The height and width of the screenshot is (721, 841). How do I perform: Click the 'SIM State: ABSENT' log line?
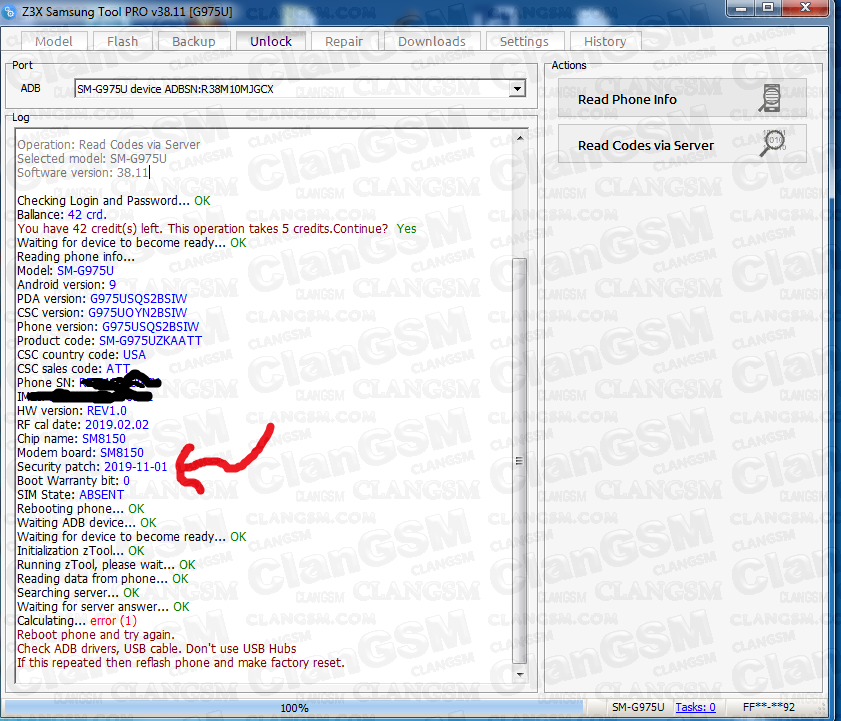pyautogui.click(x=70, y=495)
